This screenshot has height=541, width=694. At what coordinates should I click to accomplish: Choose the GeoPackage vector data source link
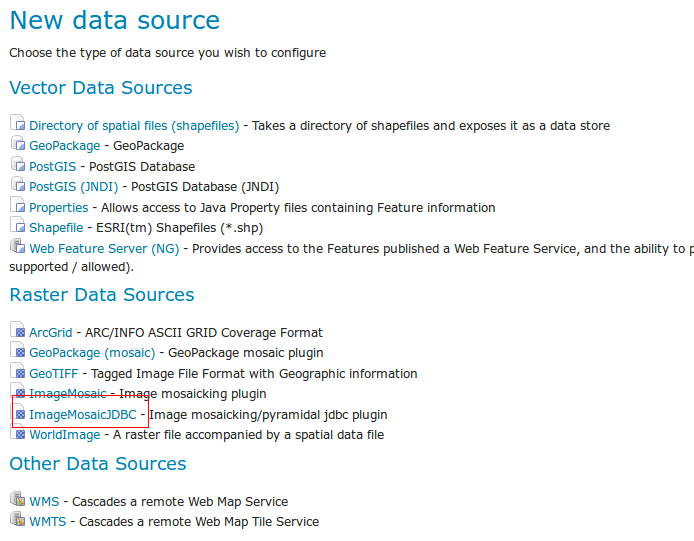[65, 146]
